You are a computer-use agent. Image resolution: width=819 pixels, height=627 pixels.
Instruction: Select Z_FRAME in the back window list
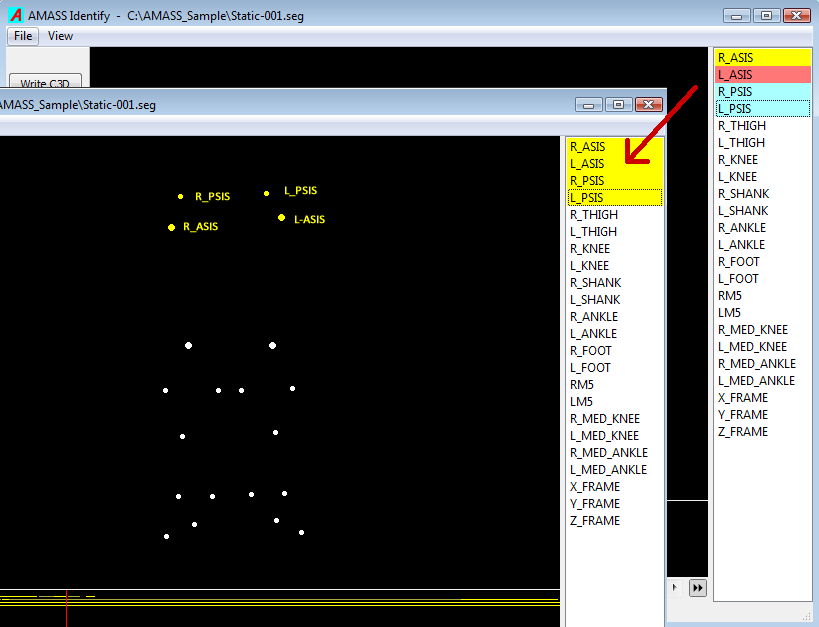[x=763, y=432]
